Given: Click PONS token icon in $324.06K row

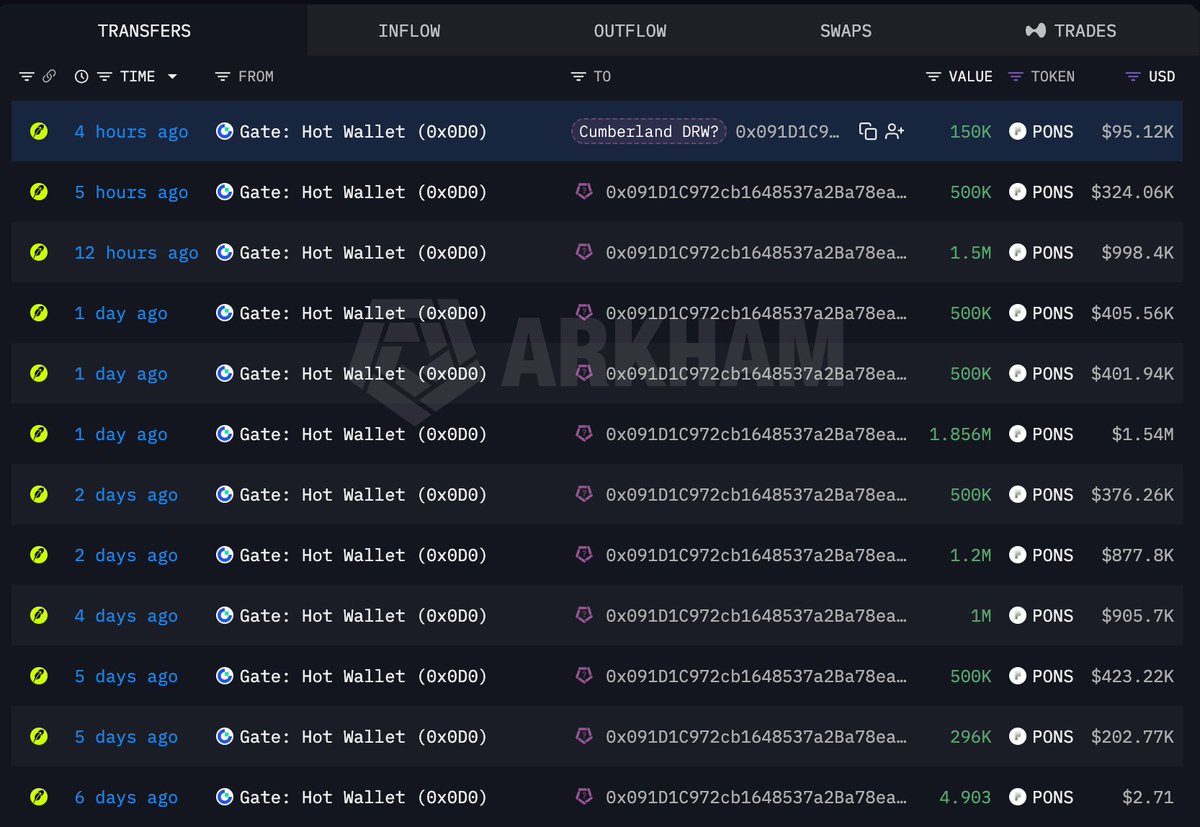Looking at the screenshot, I should 1017,192.
